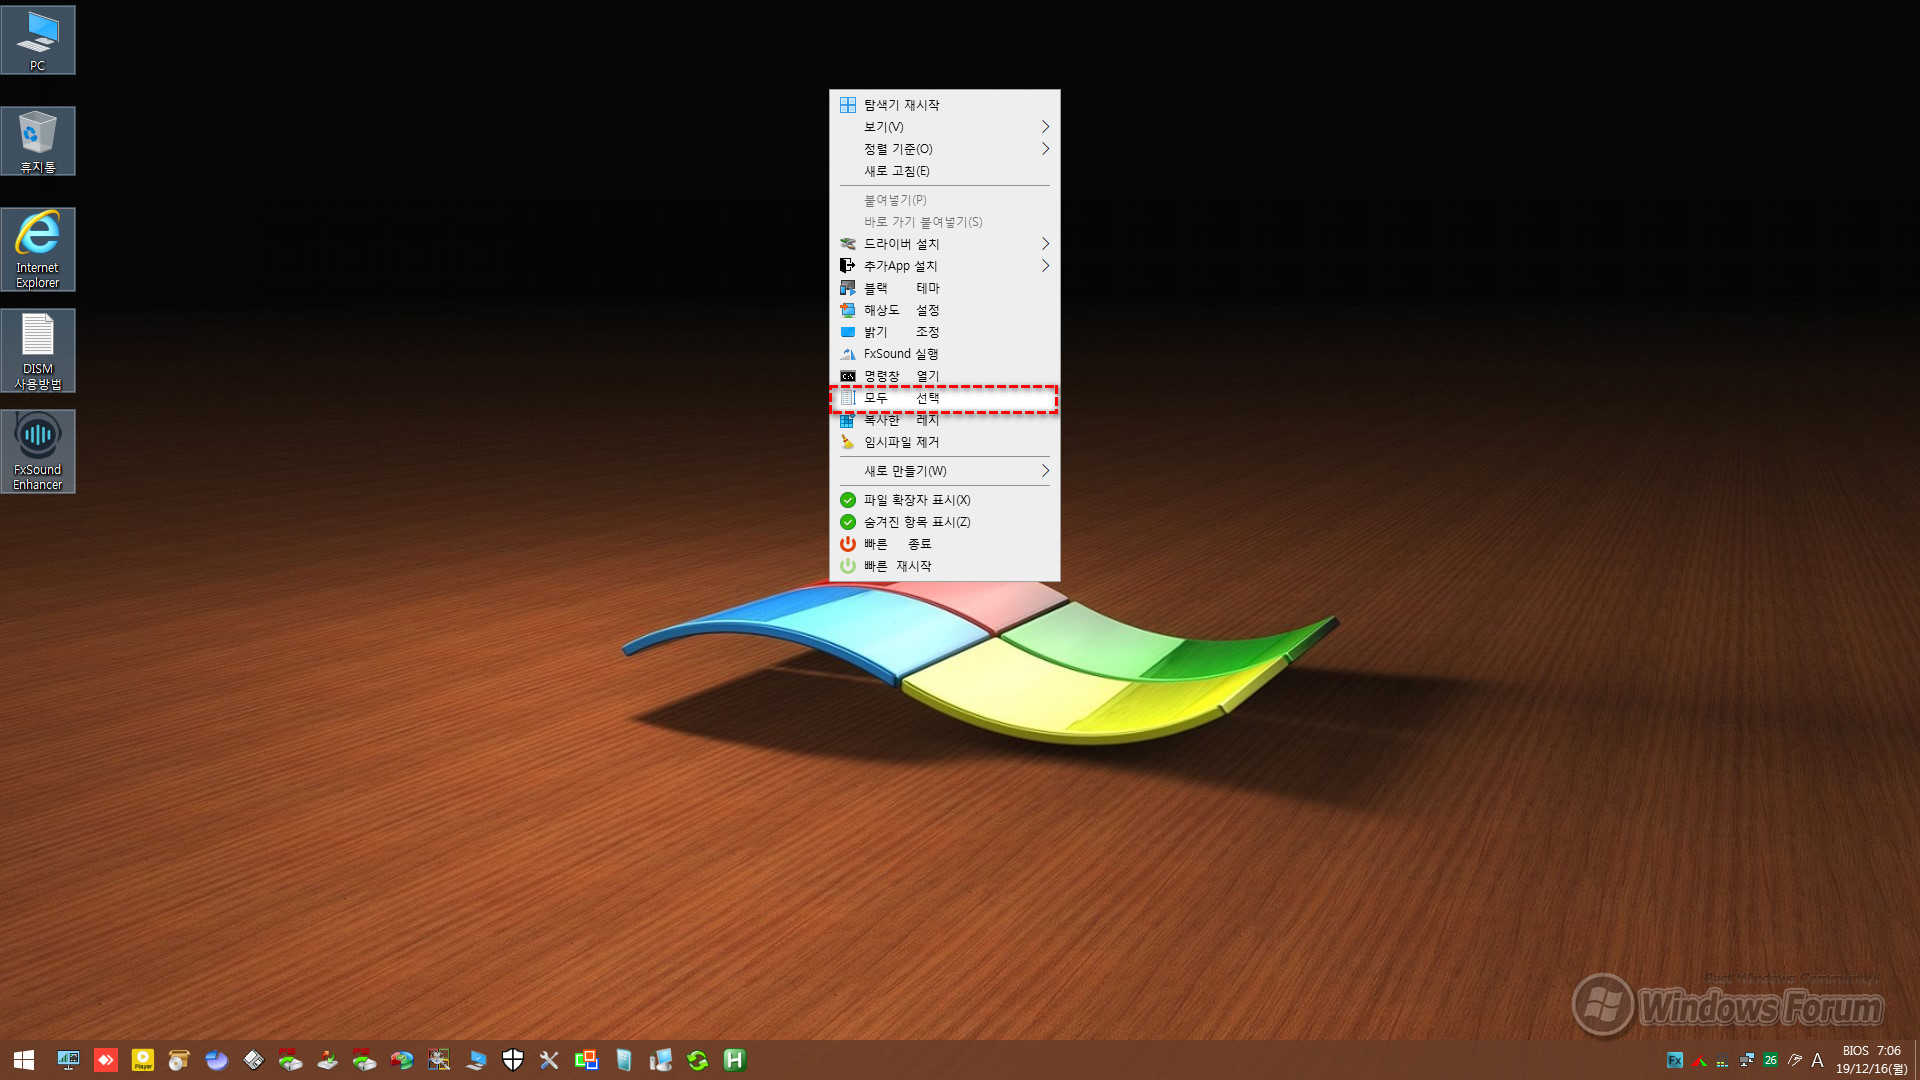
Task: Open the disc box taskbar icon
Action: (180, 1060)
